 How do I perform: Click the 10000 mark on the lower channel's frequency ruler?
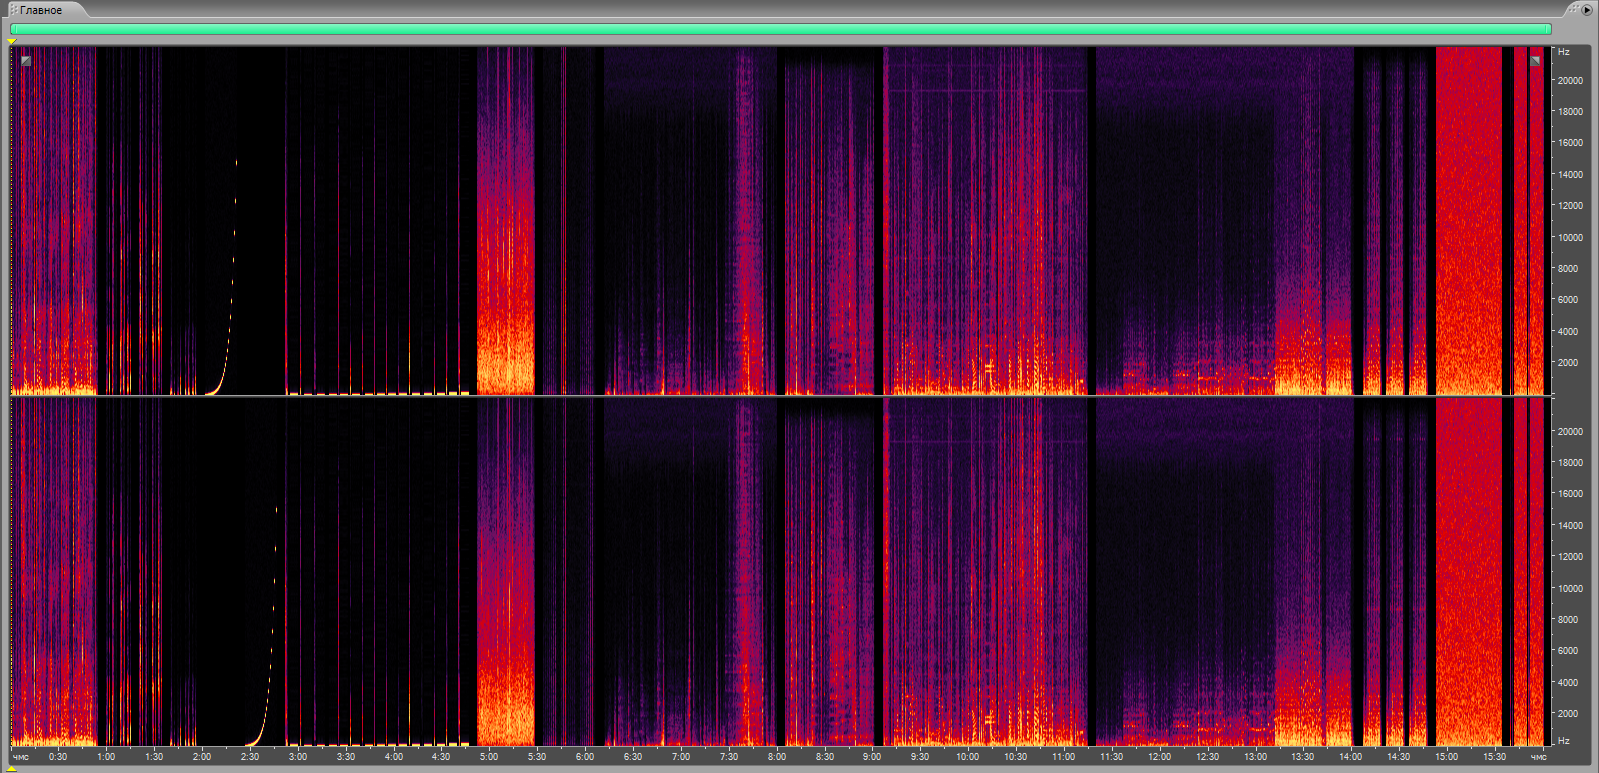[1570, 589]
